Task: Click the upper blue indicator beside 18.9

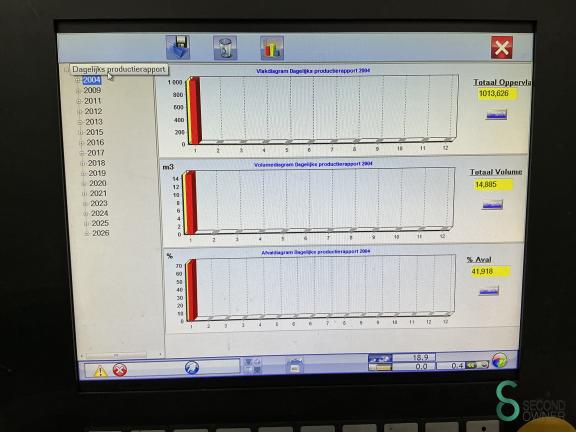Action: 380,358
